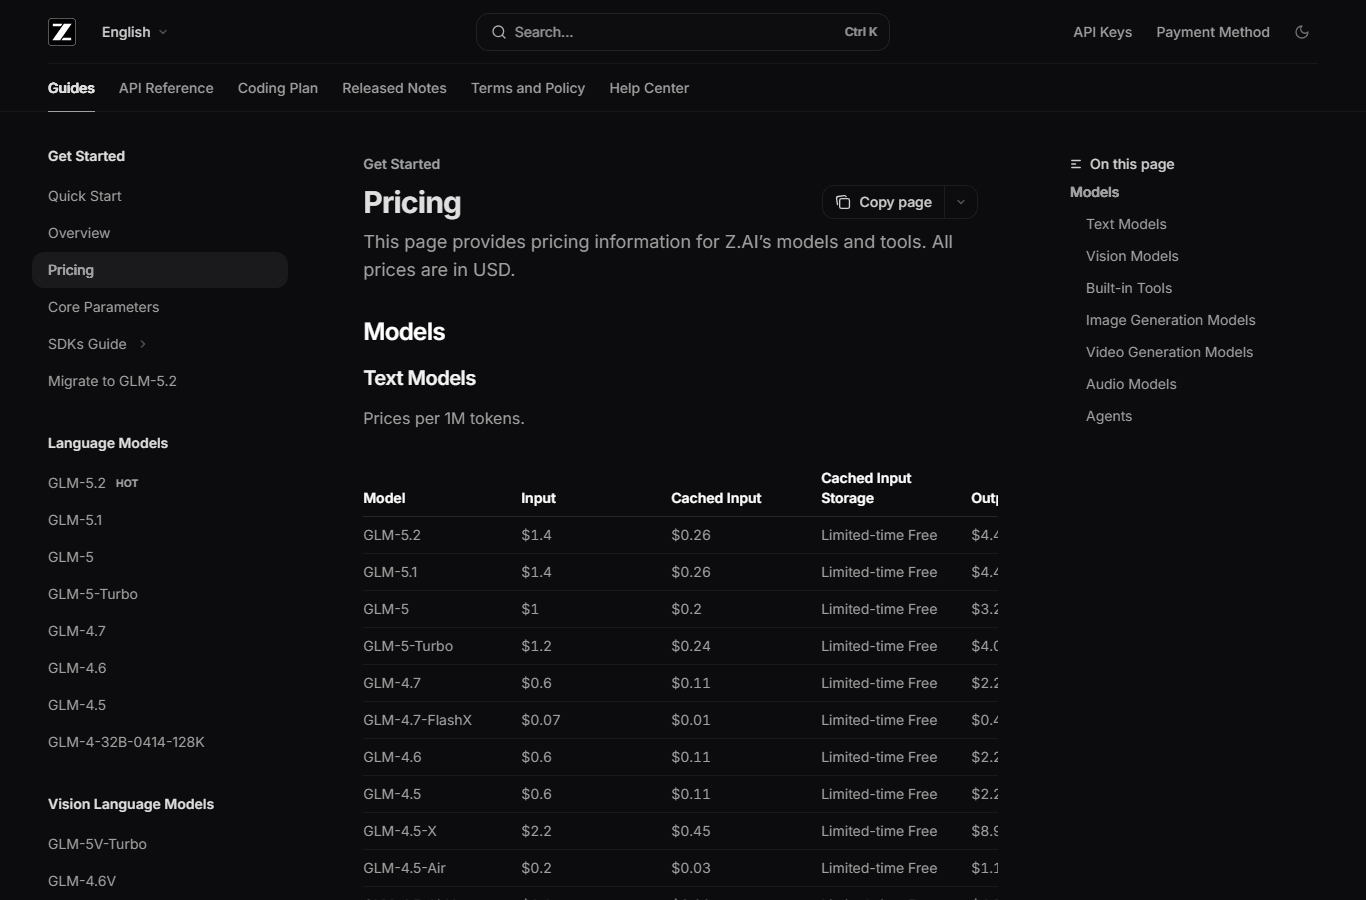
Task: Click the copy icon in Copy page
Action: [x=843, y=202]
